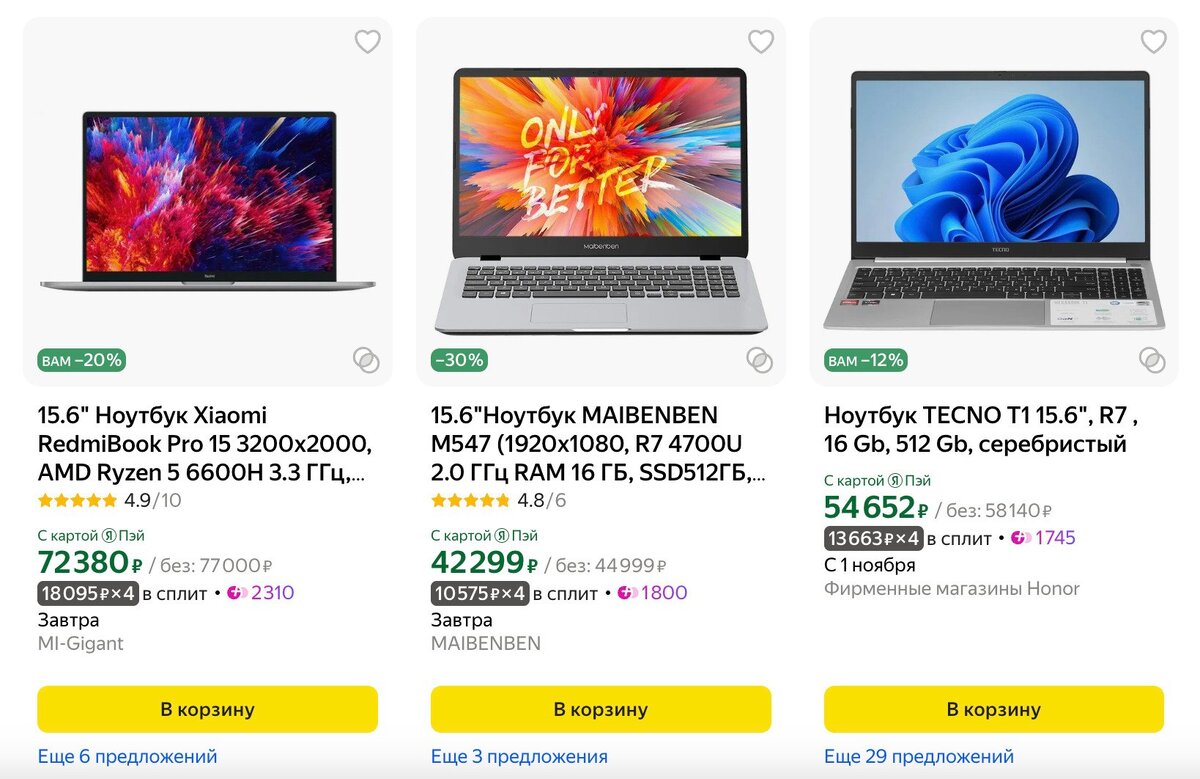Image resolution: width=1200 pixels, height=779 pixels.
Task: Expand Еще 29 предложений for the TECNO laptop
Action: (x=917, y=757)
